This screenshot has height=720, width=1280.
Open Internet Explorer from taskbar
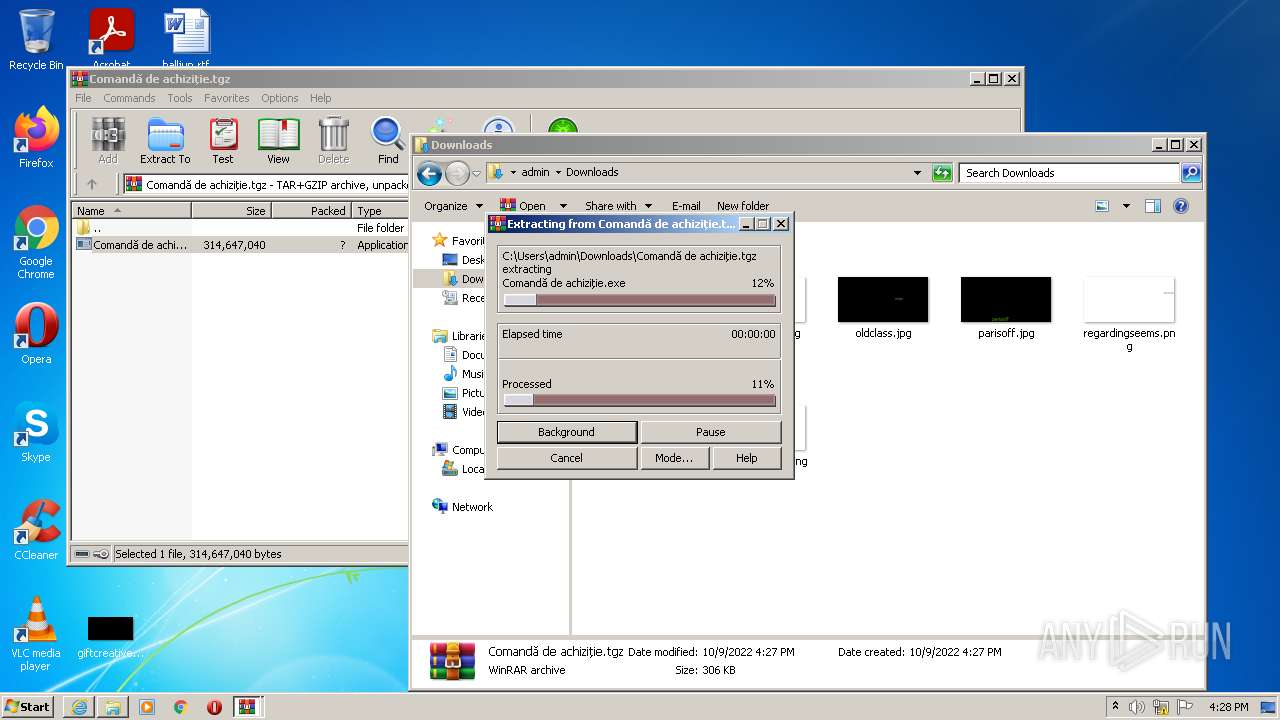click(79, 707)
